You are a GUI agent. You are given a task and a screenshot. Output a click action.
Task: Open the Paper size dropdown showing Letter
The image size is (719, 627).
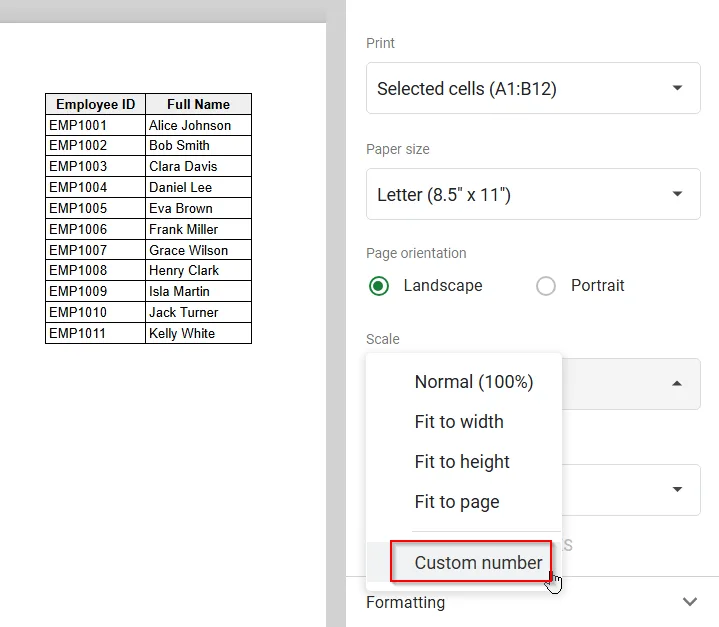[533, 194]
